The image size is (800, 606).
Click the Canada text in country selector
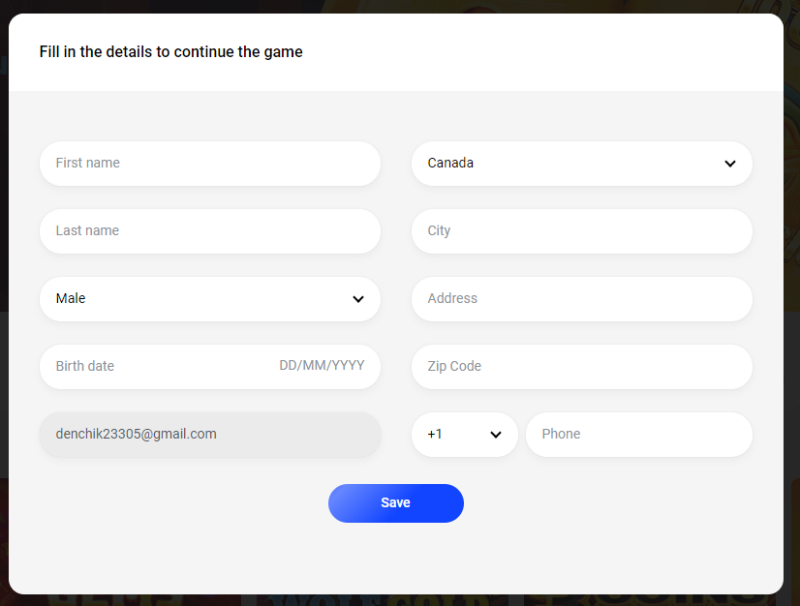tap(449, 163)
